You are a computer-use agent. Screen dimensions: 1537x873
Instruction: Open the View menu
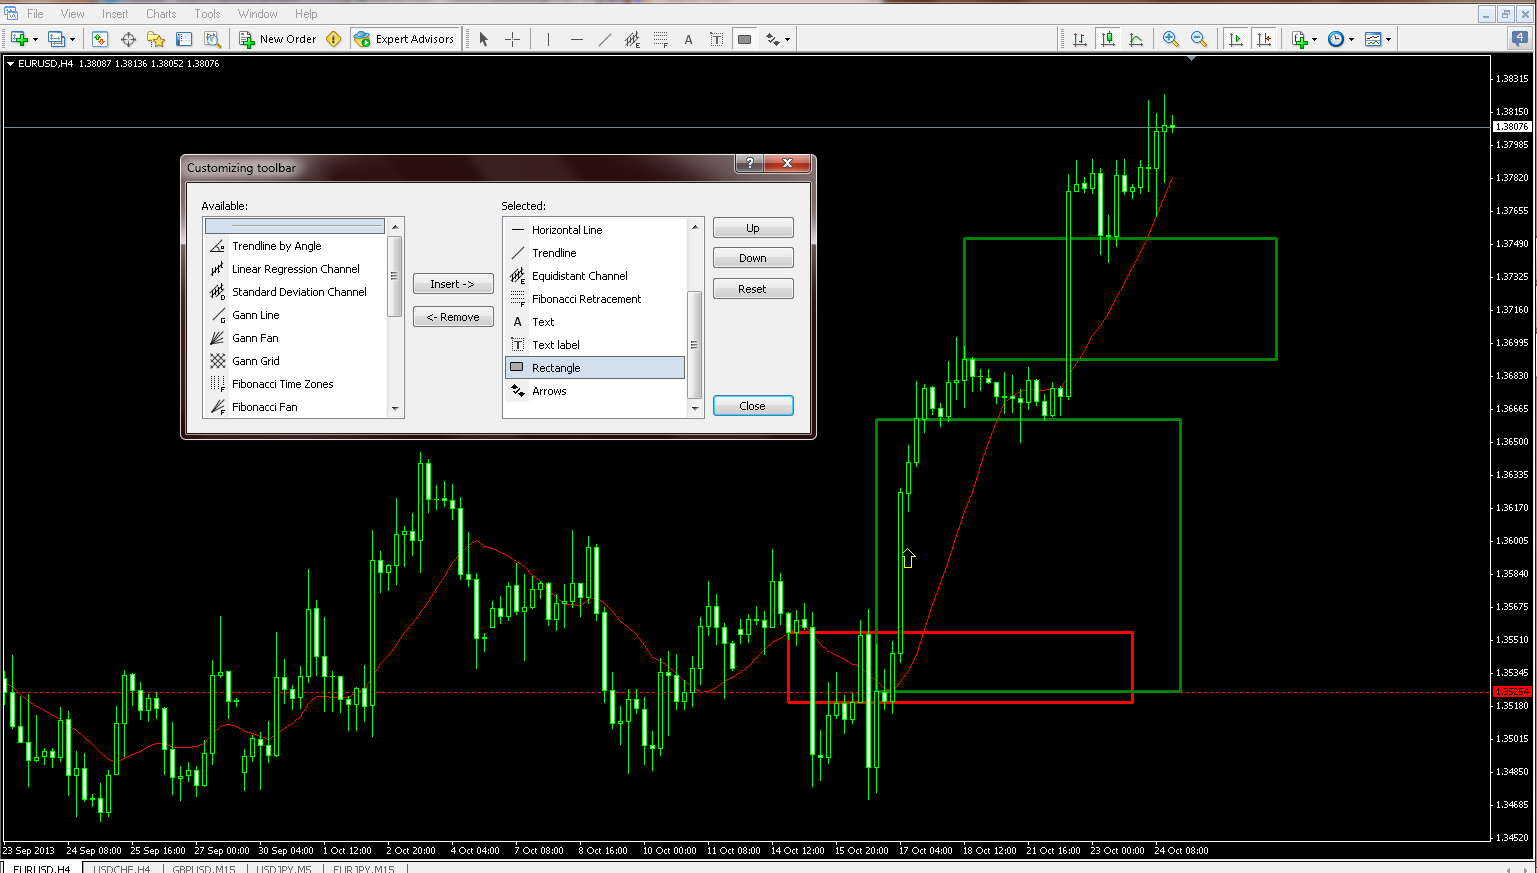click(x=73, y=14)
